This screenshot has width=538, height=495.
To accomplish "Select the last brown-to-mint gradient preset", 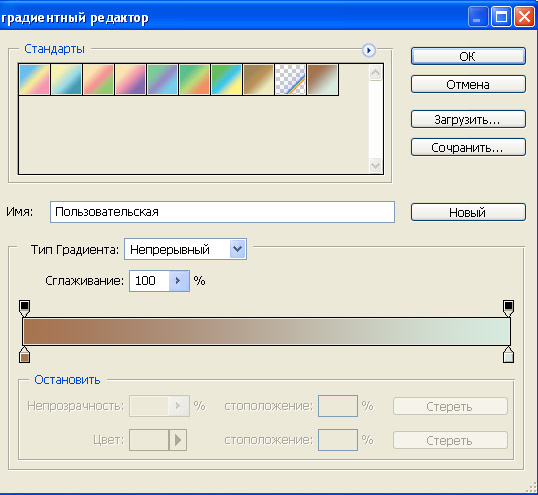I will tap(323, 80).
